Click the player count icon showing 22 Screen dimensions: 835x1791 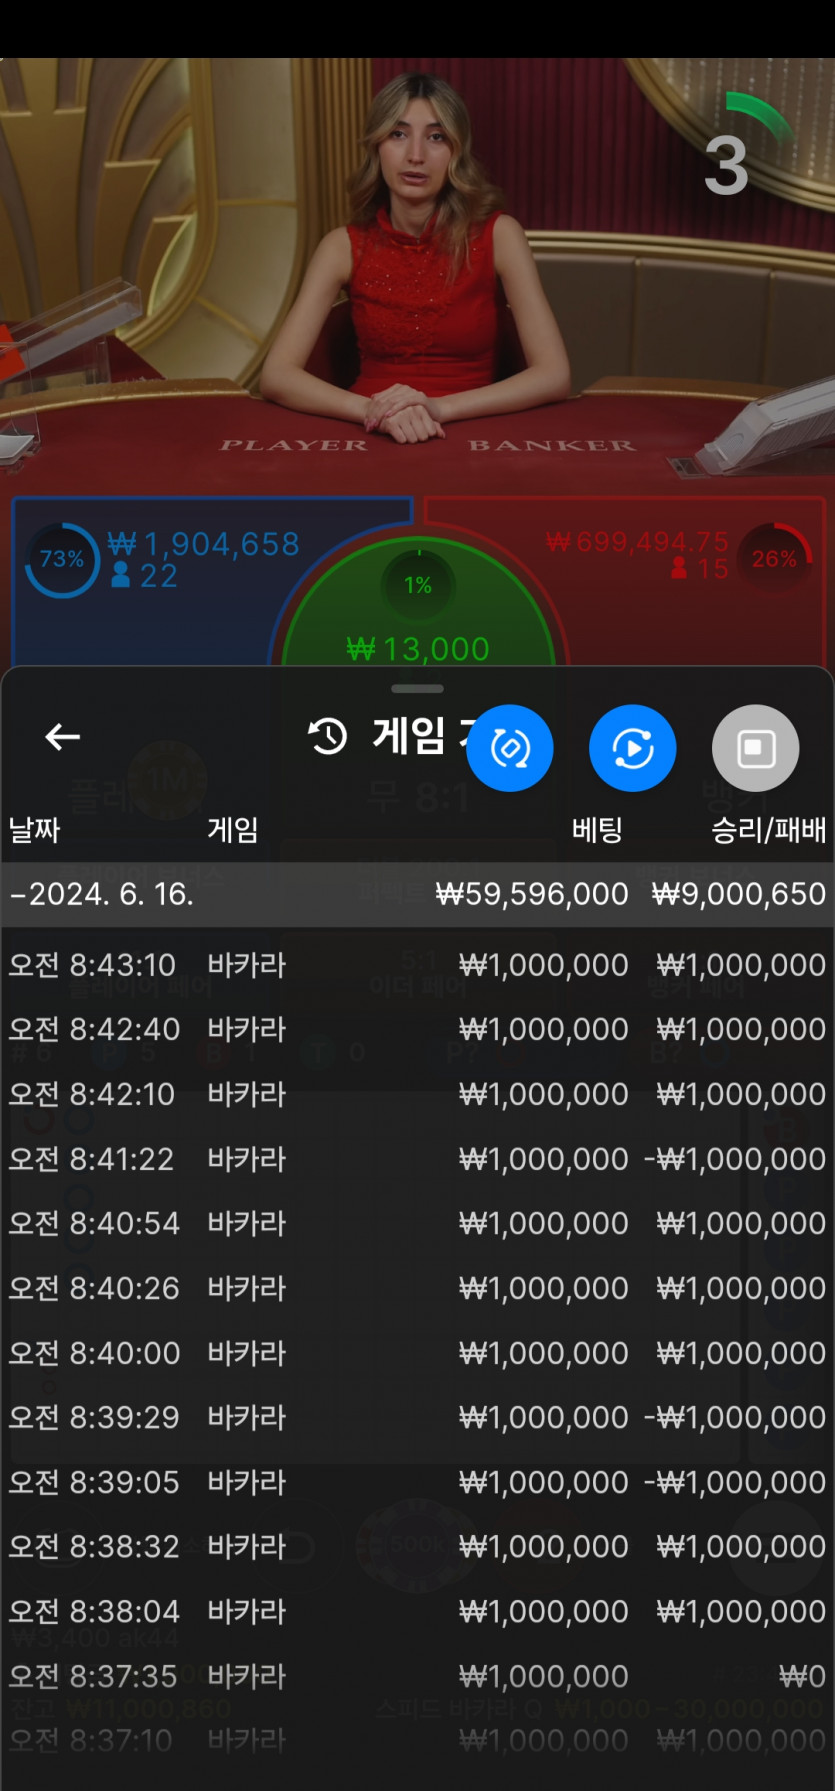point(121,575)
